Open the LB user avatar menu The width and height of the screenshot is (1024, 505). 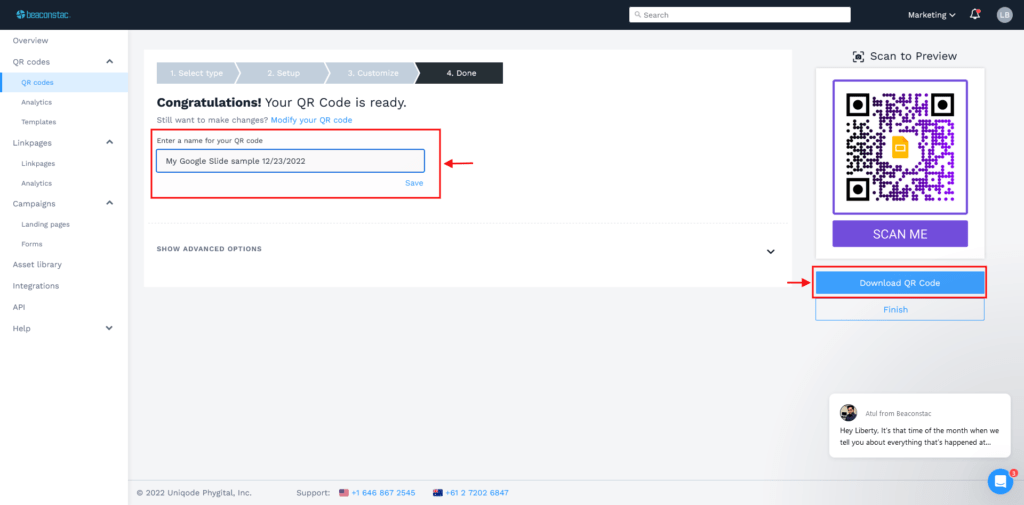(x=1004, y=14)
